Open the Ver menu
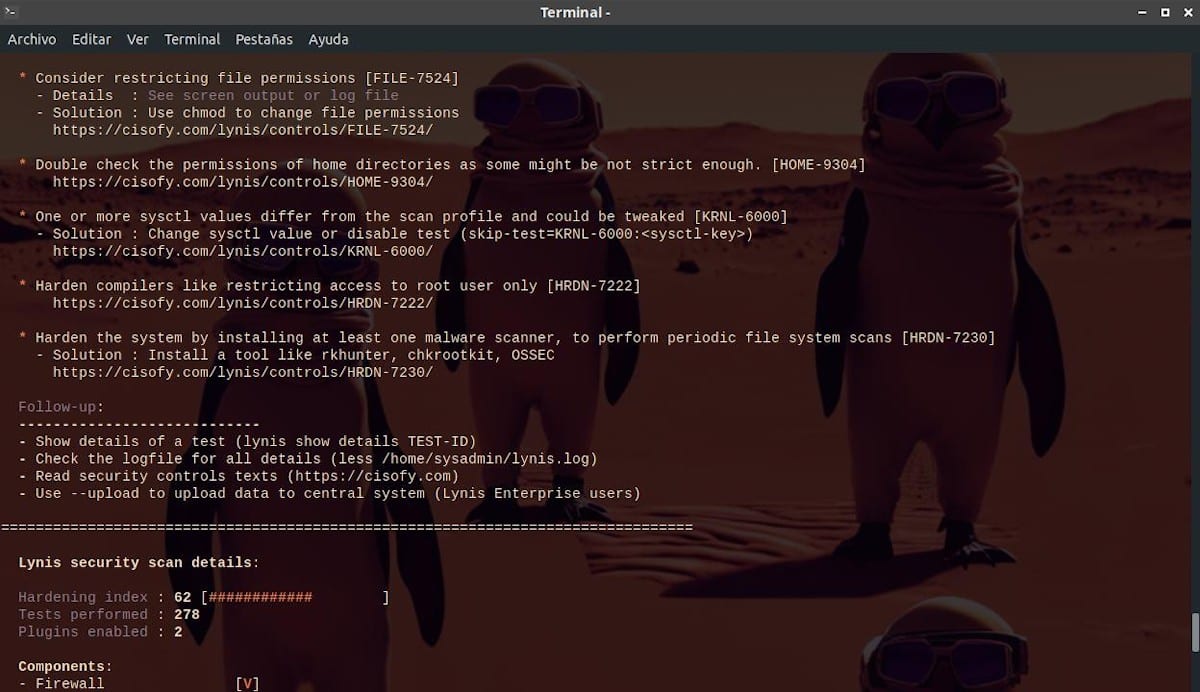Screen dimensions: 1200x692 [138, 39]
